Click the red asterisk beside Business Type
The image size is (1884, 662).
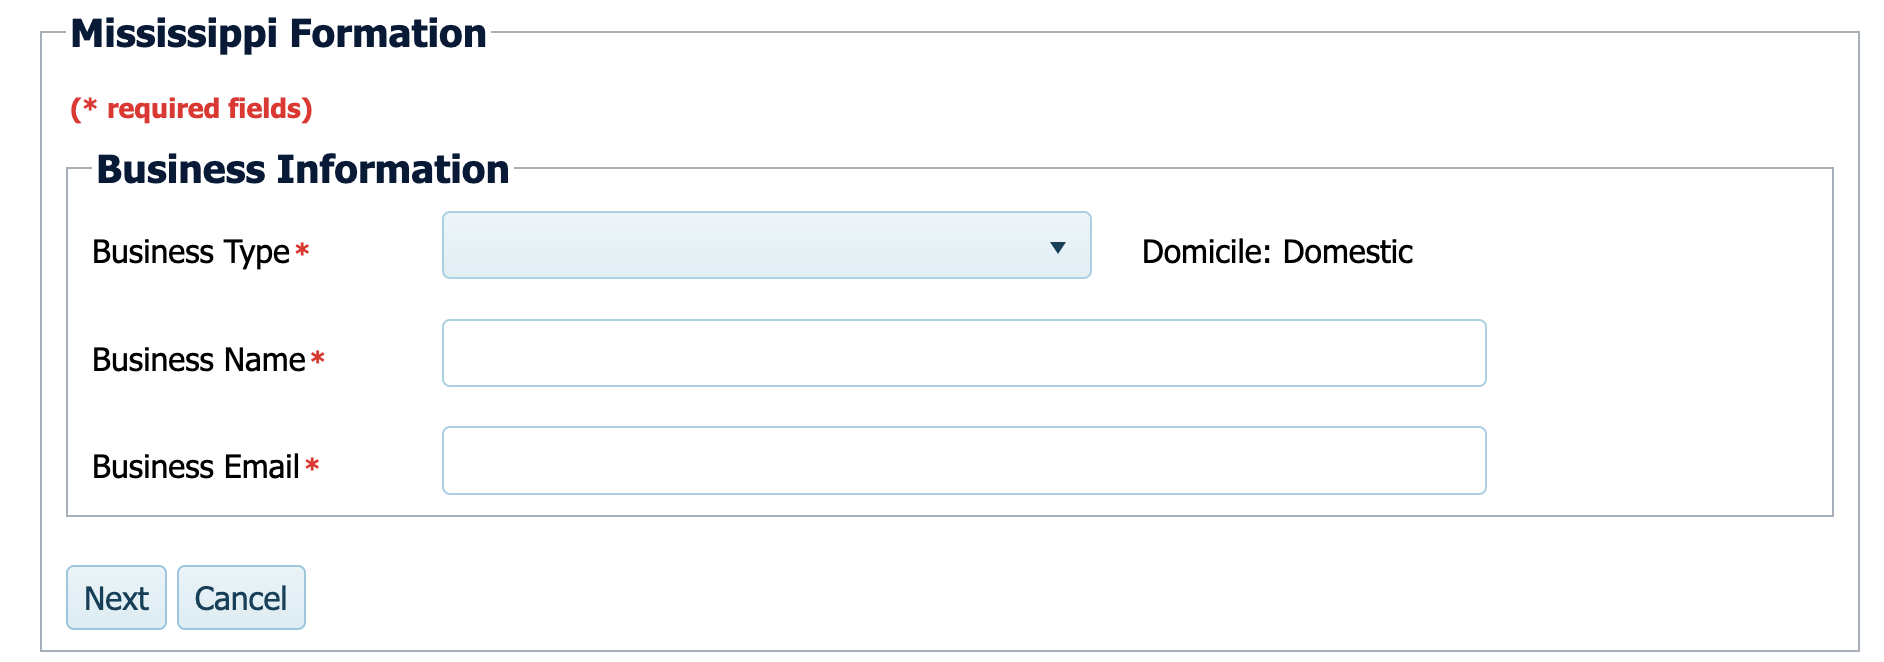(302, 250)
